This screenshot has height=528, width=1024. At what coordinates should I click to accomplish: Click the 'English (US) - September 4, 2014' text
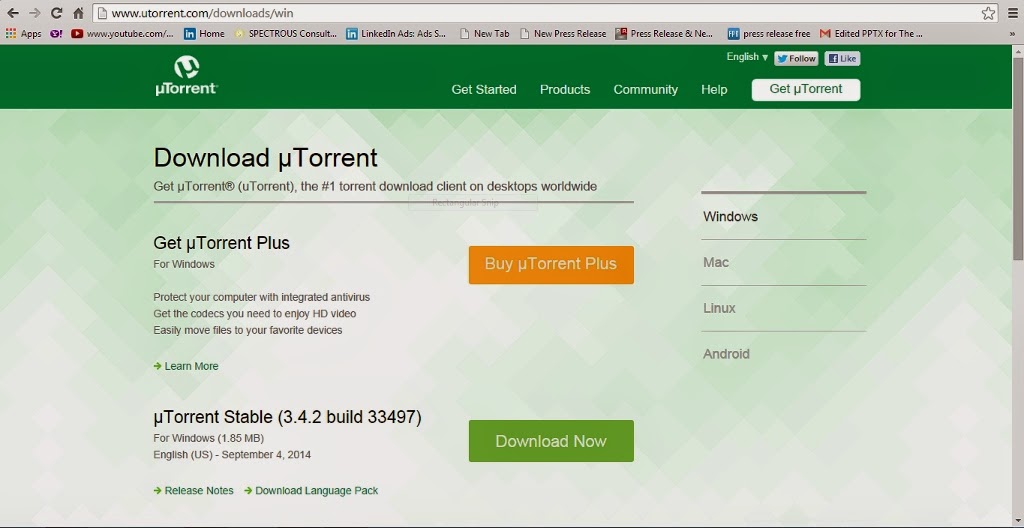point(232,454)
